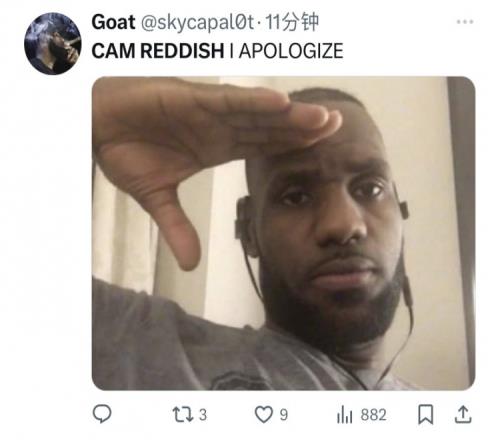Image resolution: width=500 pixels, height=440 pixels.
Task: View analytics via the bar chart icon
Action: tap(344, 415)
